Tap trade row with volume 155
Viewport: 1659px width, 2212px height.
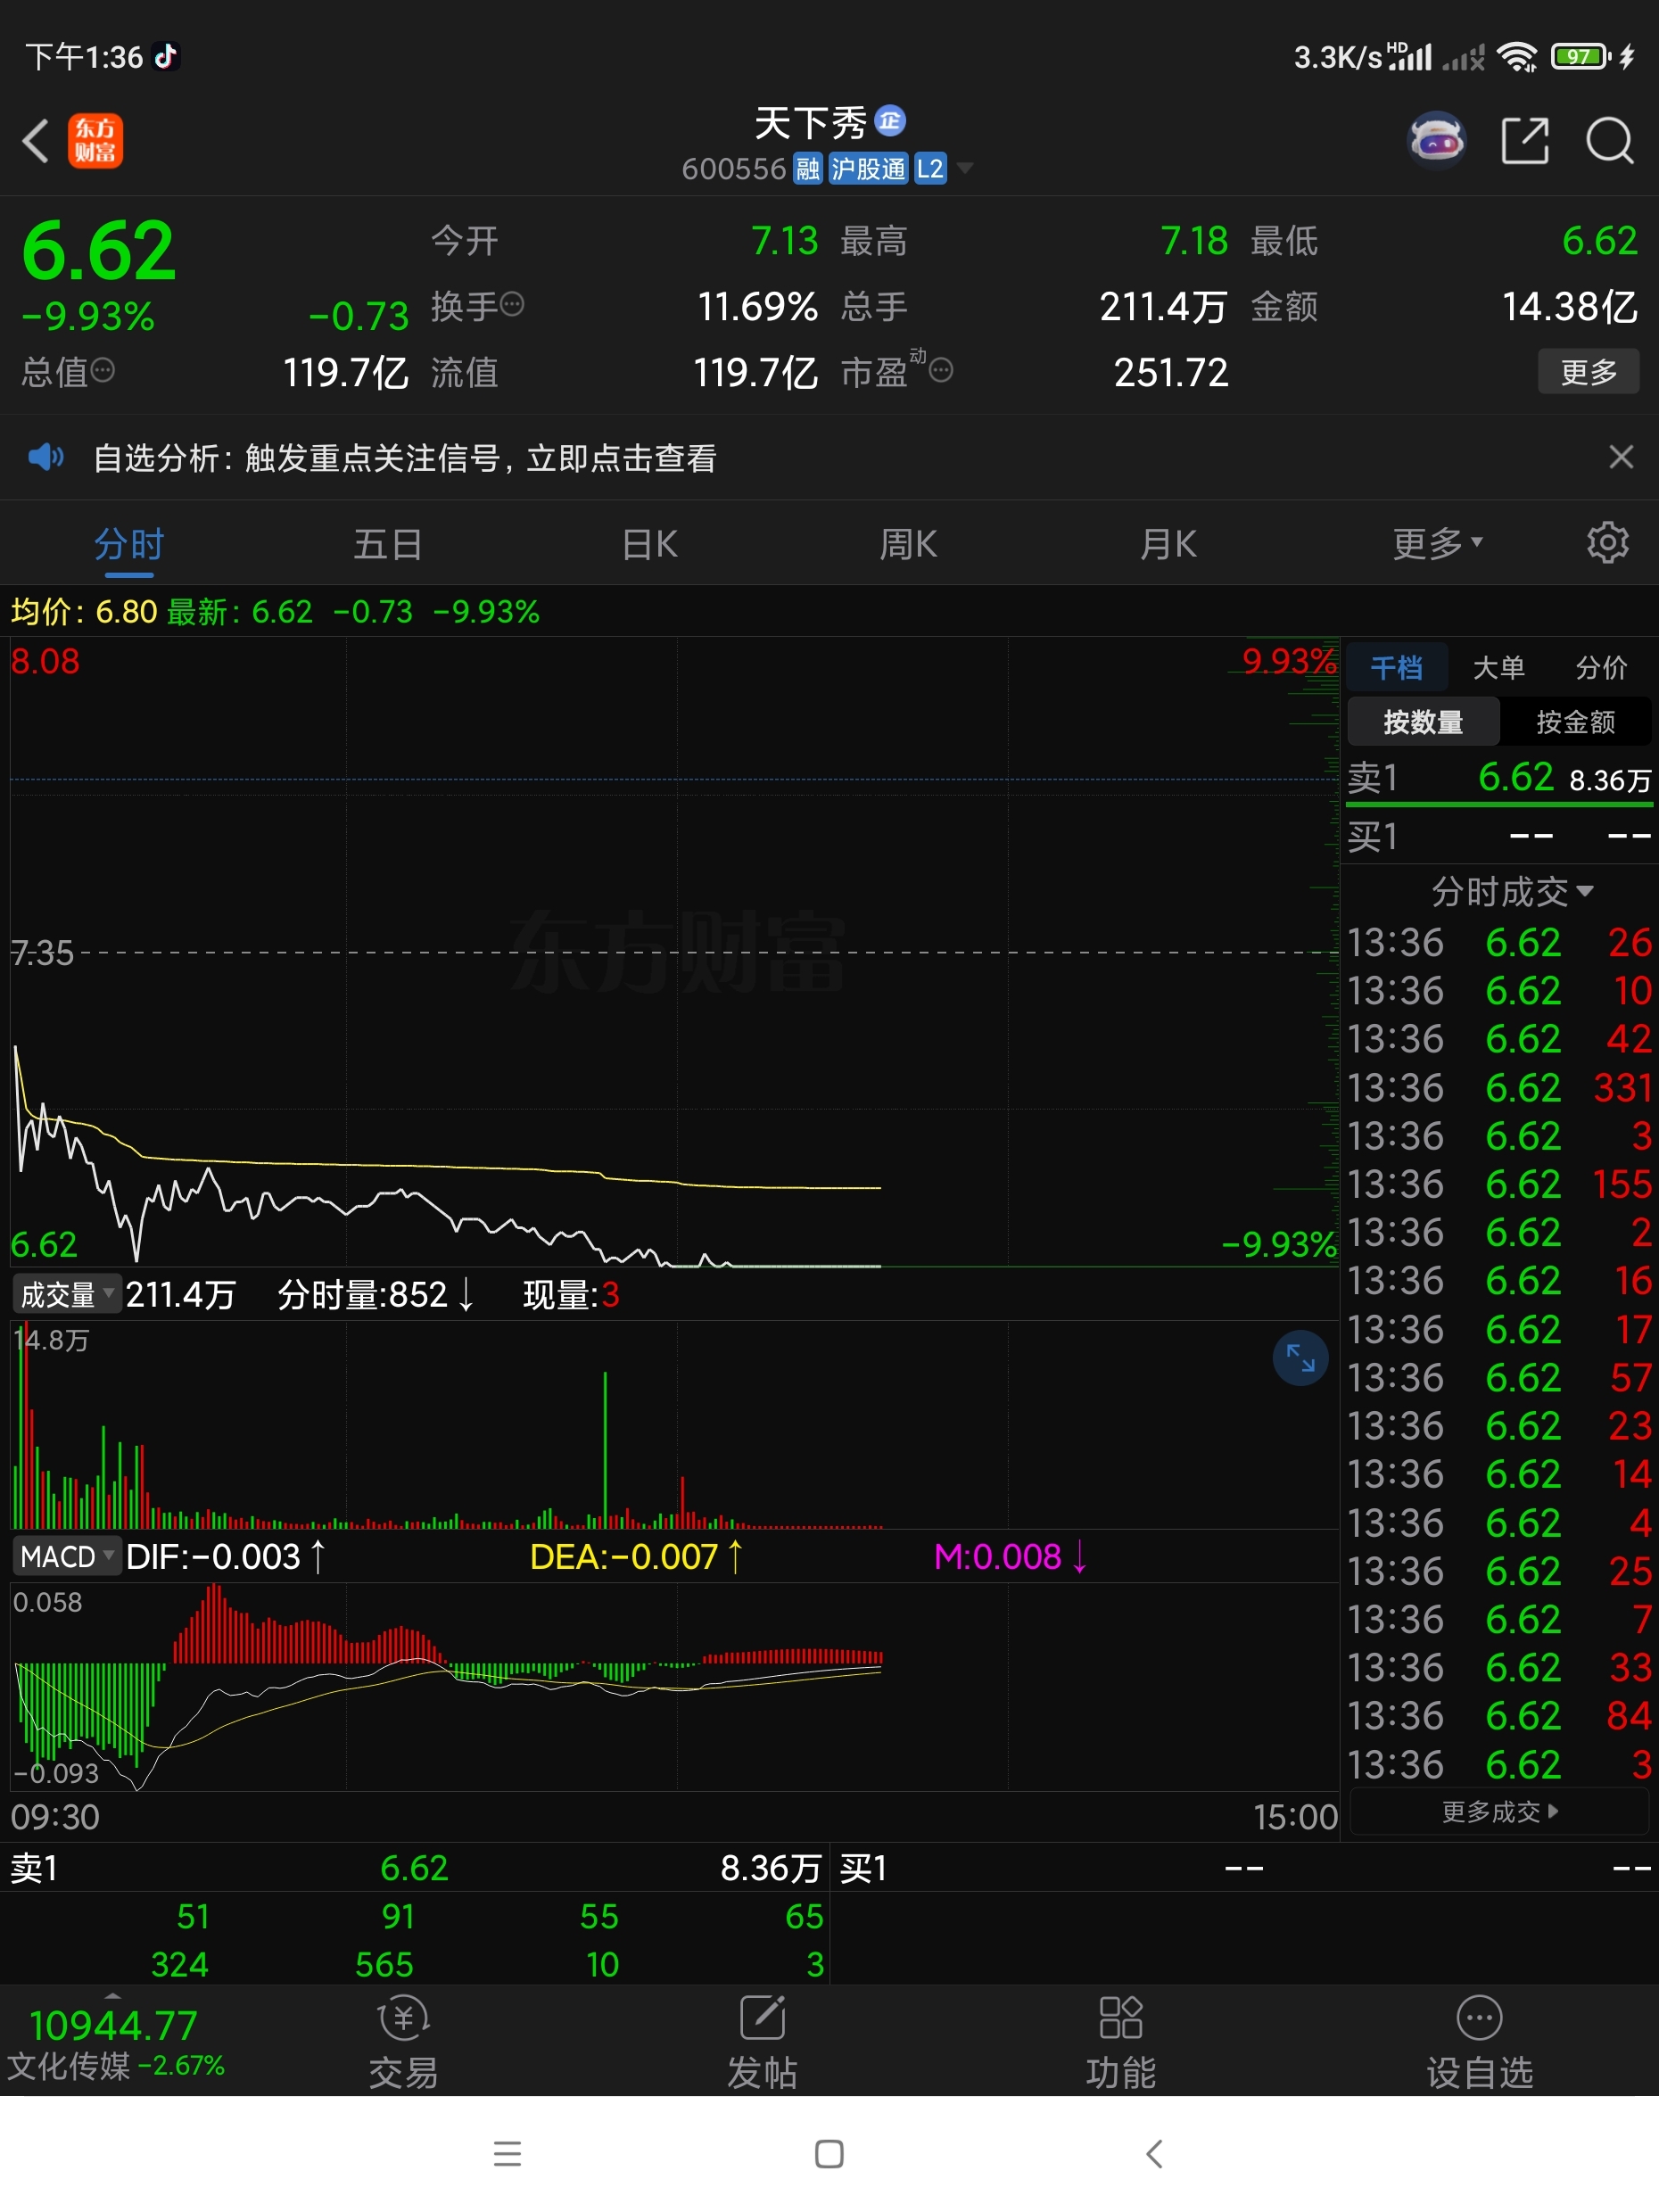1499,1184
